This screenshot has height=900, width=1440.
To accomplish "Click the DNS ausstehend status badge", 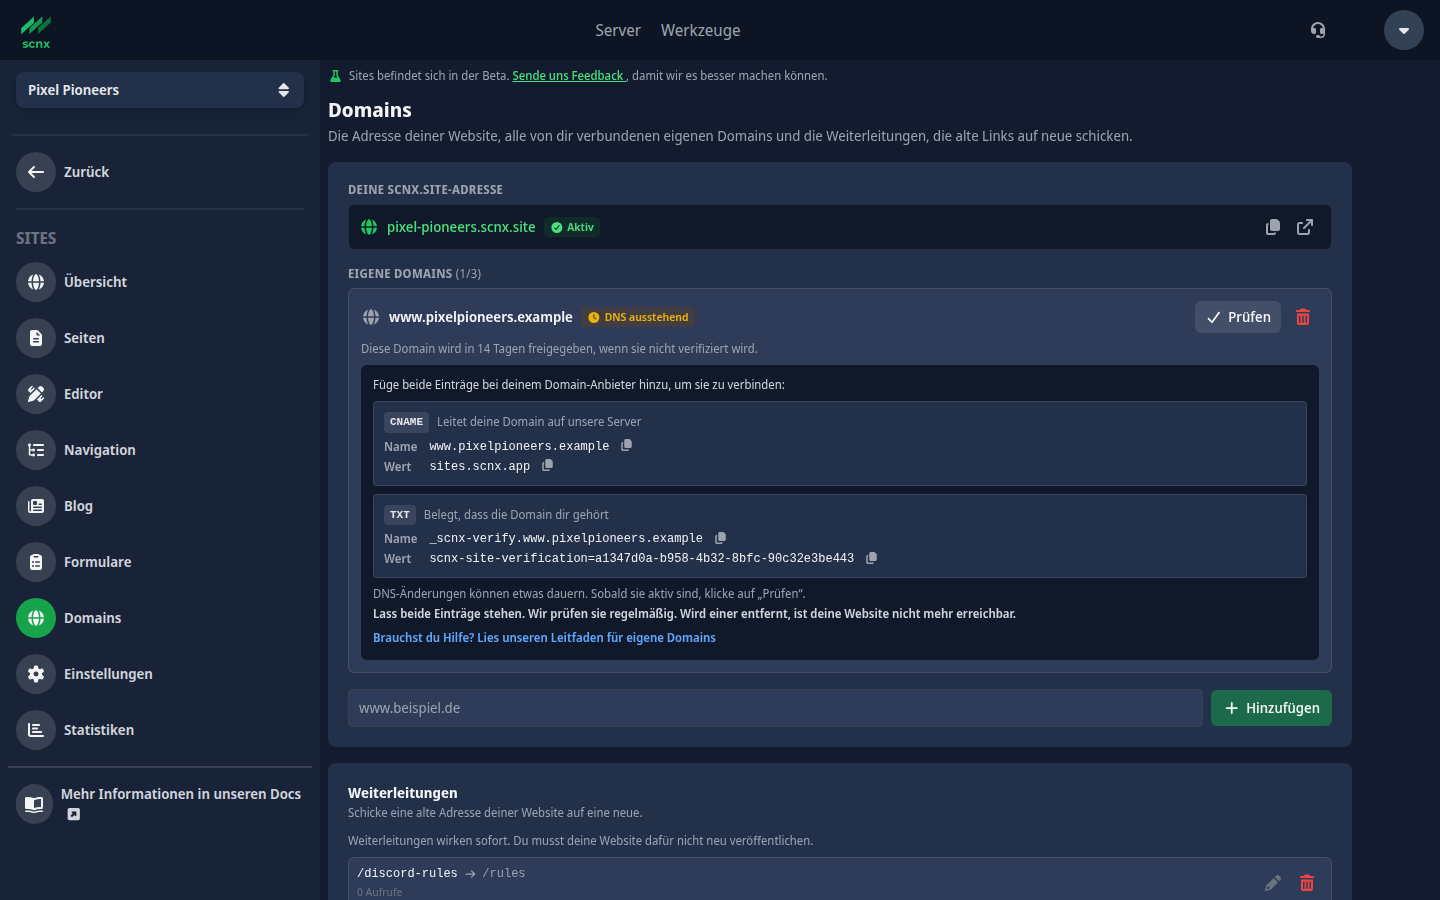I will point(638,317).
